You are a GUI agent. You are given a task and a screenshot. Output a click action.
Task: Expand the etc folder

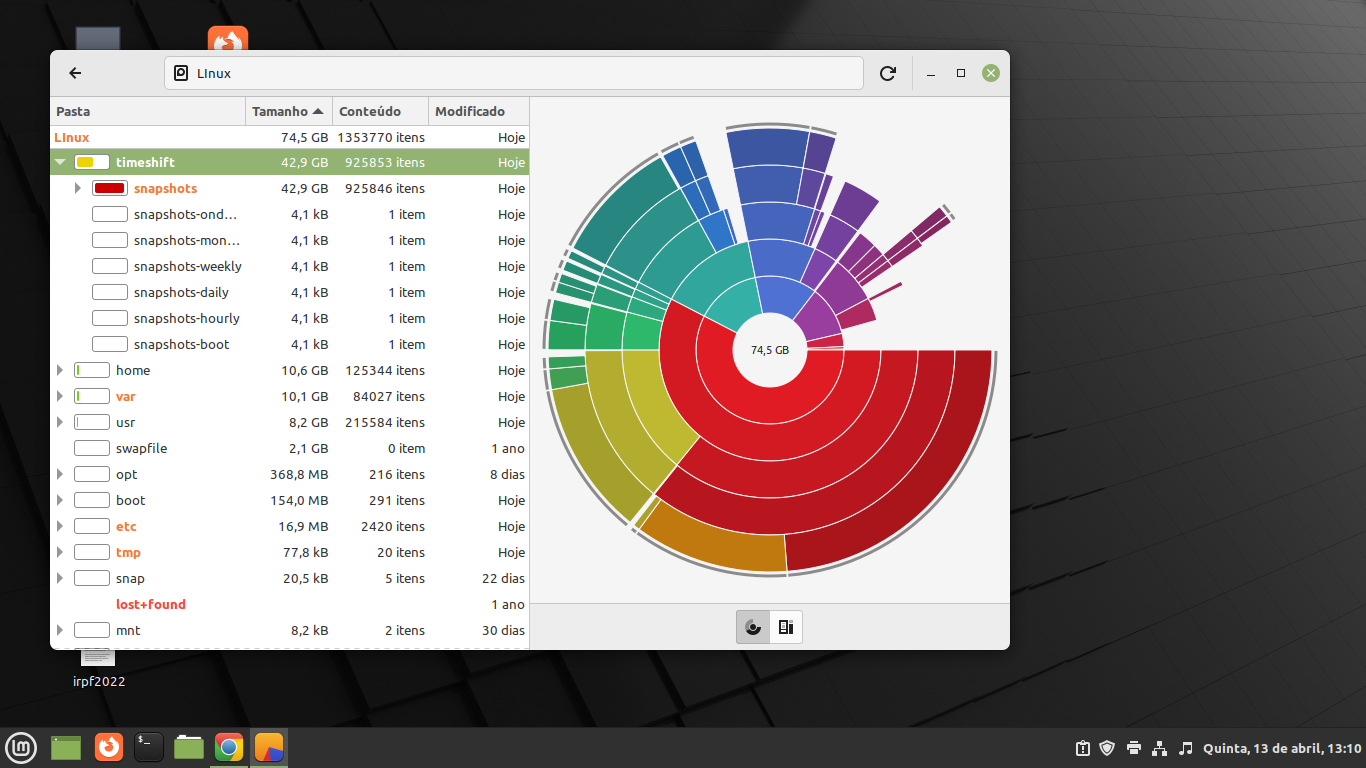(60, 526)
